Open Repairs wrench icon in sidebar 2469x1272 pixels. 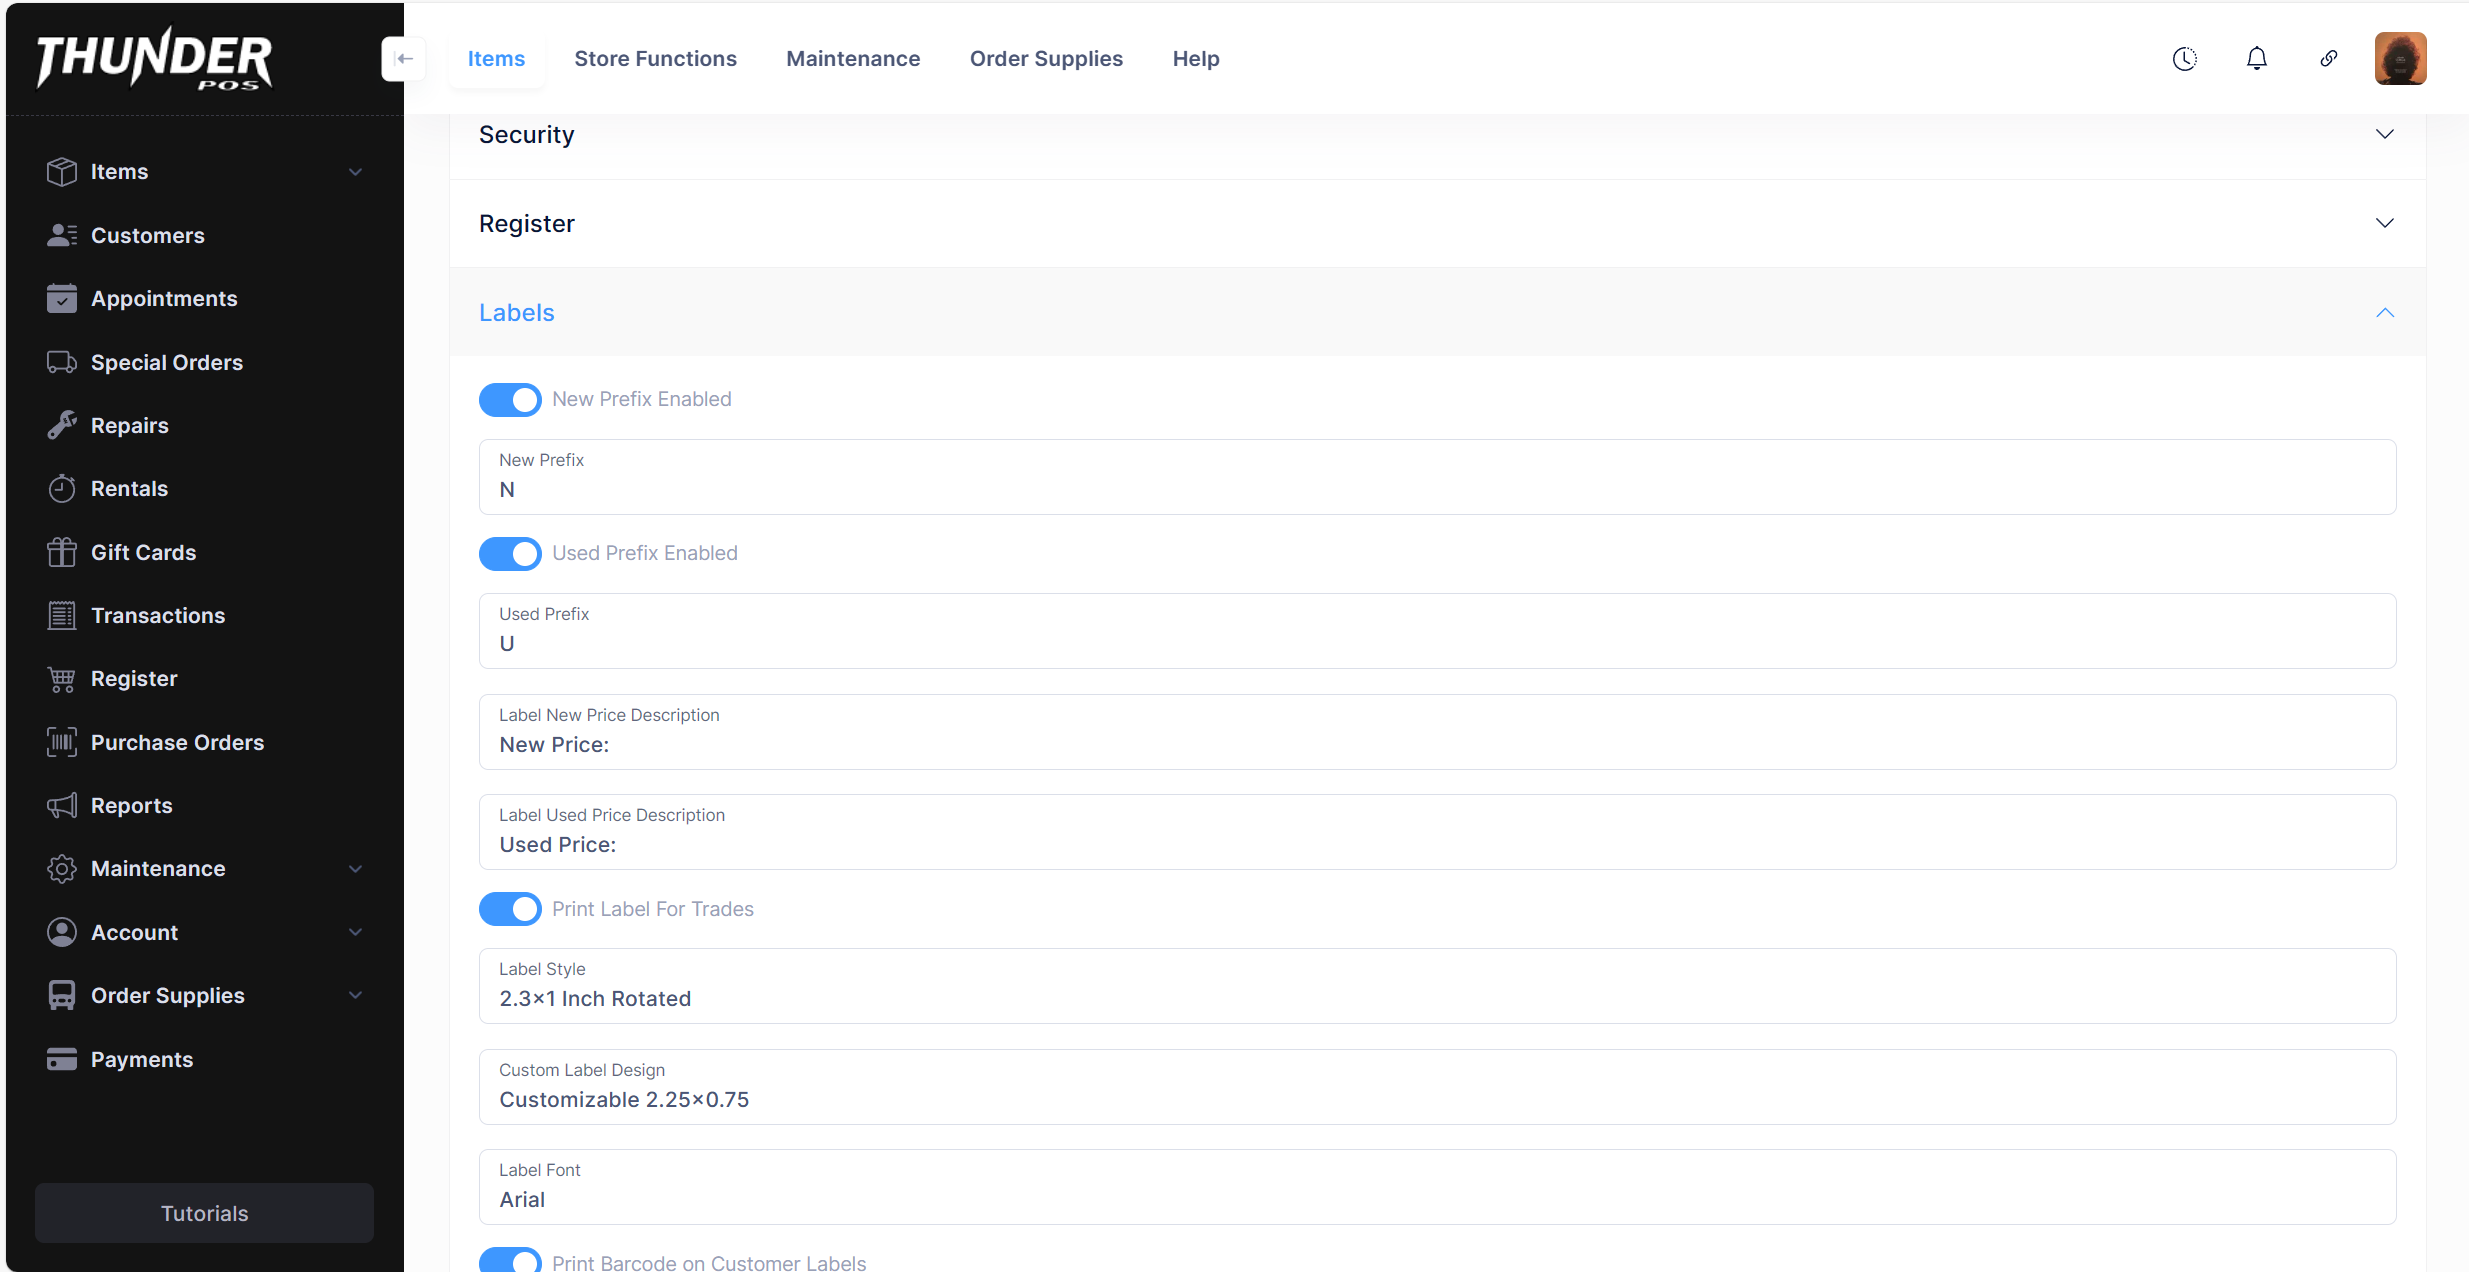click(61, 425)
